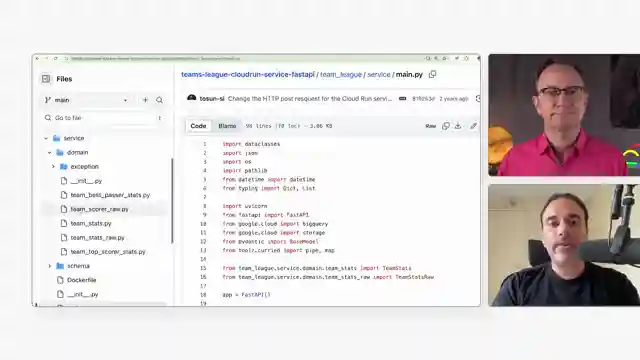This screenshot has height=360, width=640.
Task: Collapse the Files side panel icon
Action: click(46, 79)
